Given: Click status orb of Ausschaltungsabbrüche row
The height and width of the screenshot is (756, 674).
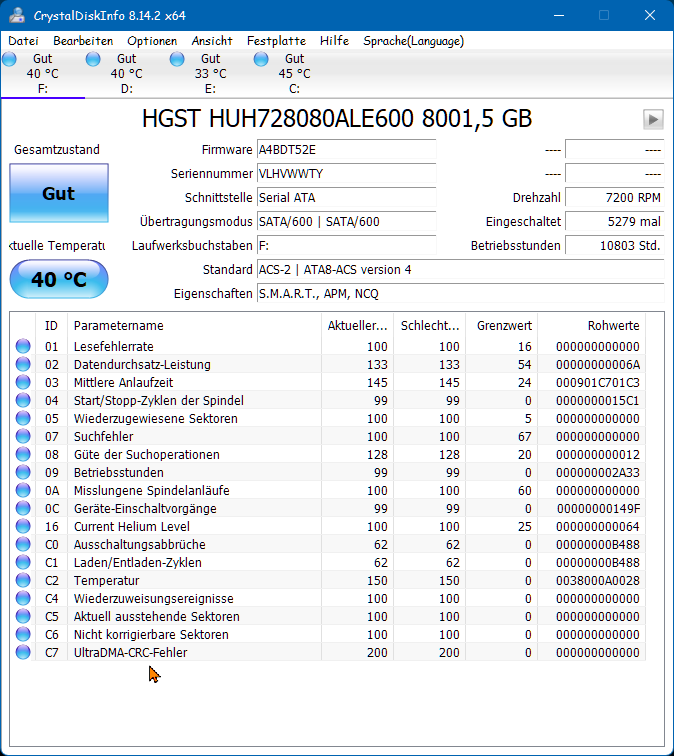Looking at the screenshot, I should tap(23, 544).
